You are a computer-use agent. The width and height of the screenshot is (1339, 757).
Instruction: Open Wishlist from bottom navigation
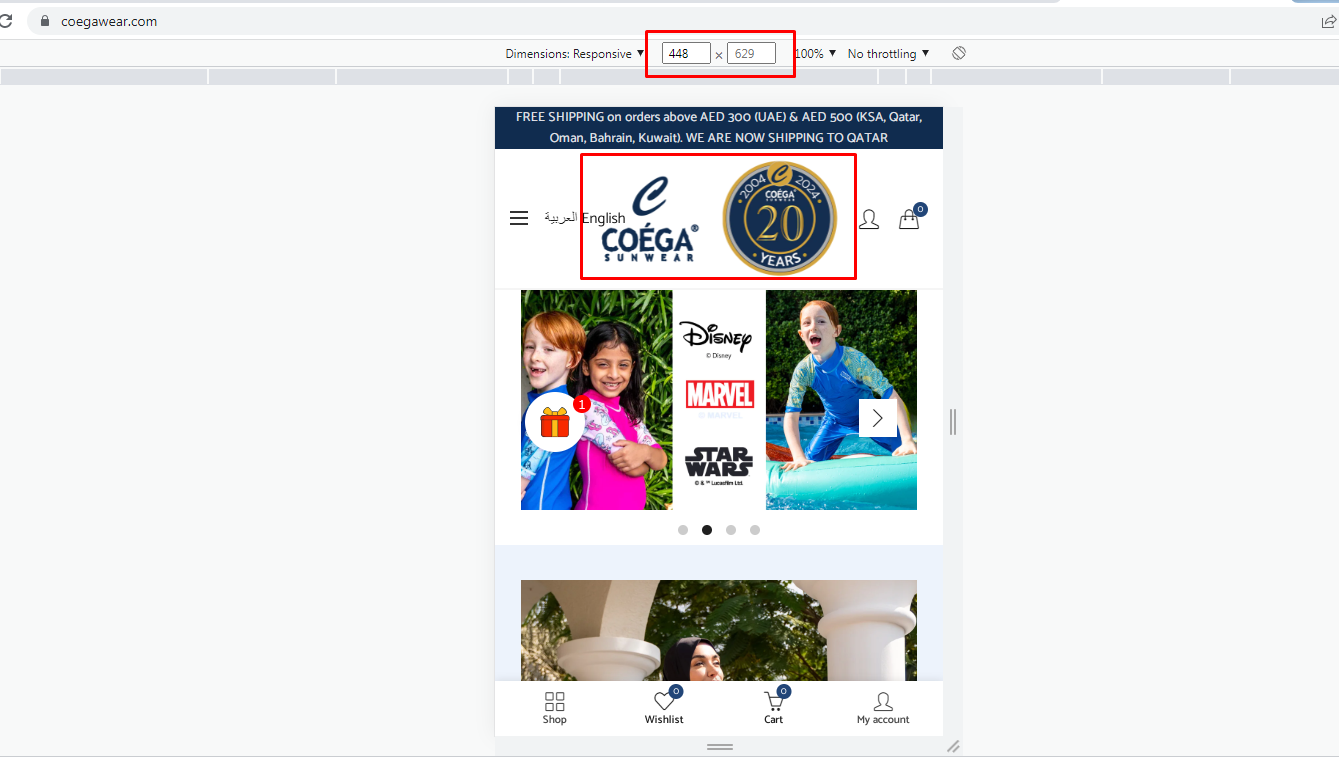664,707
